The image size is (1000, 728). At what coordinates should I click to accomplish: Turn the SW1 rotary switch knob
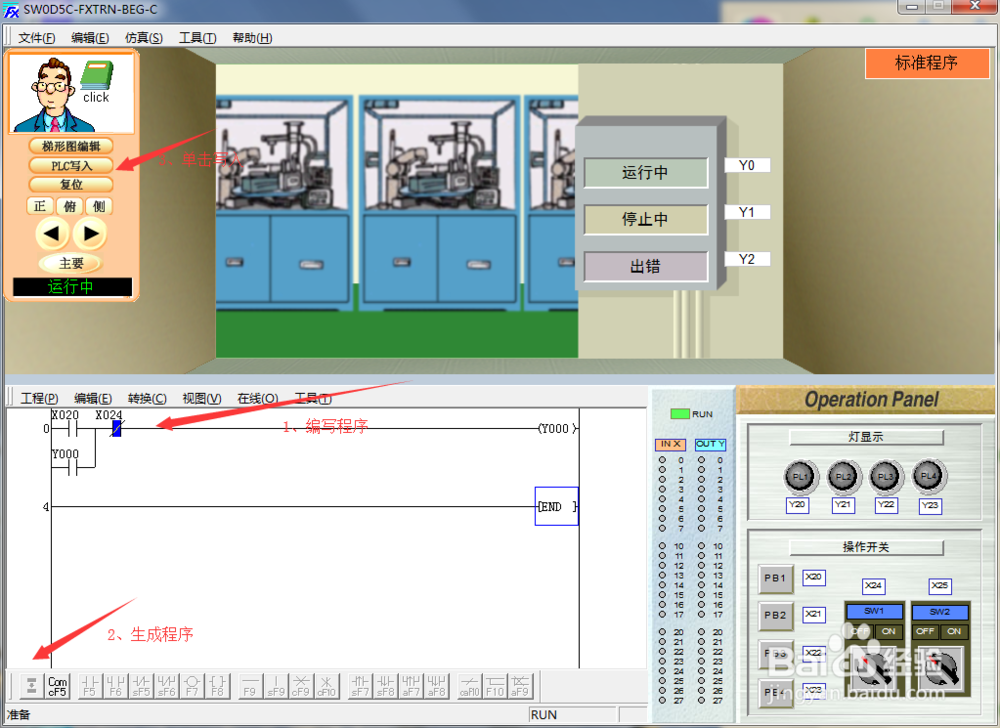[875, 667]
